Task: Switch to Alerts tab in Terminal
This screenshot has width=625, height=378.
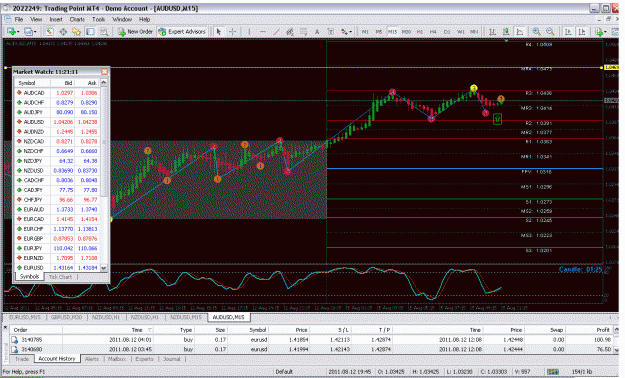Action: [x=92, y=359]
